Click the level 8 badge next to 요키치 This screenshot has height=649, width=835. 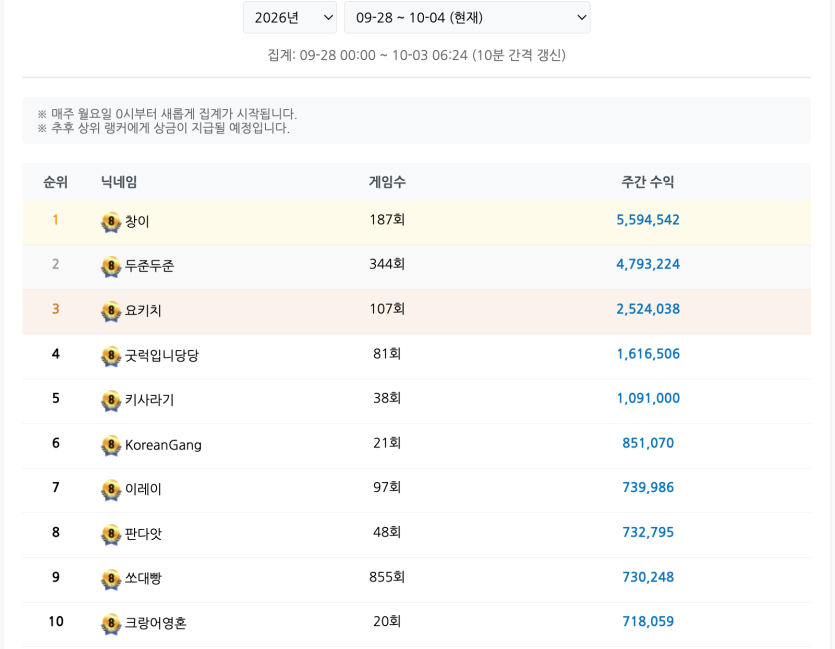tap(111, 311)
